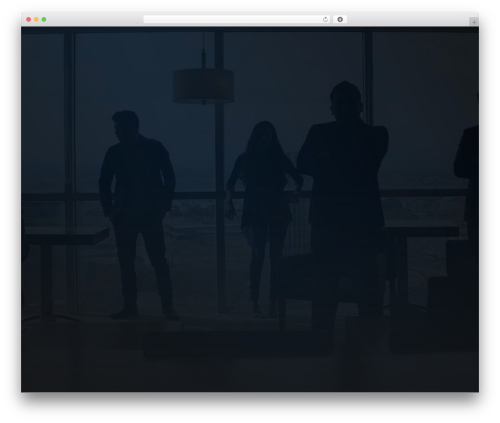
Task: Maximize the window with the green button
Action: coord(44,20)
